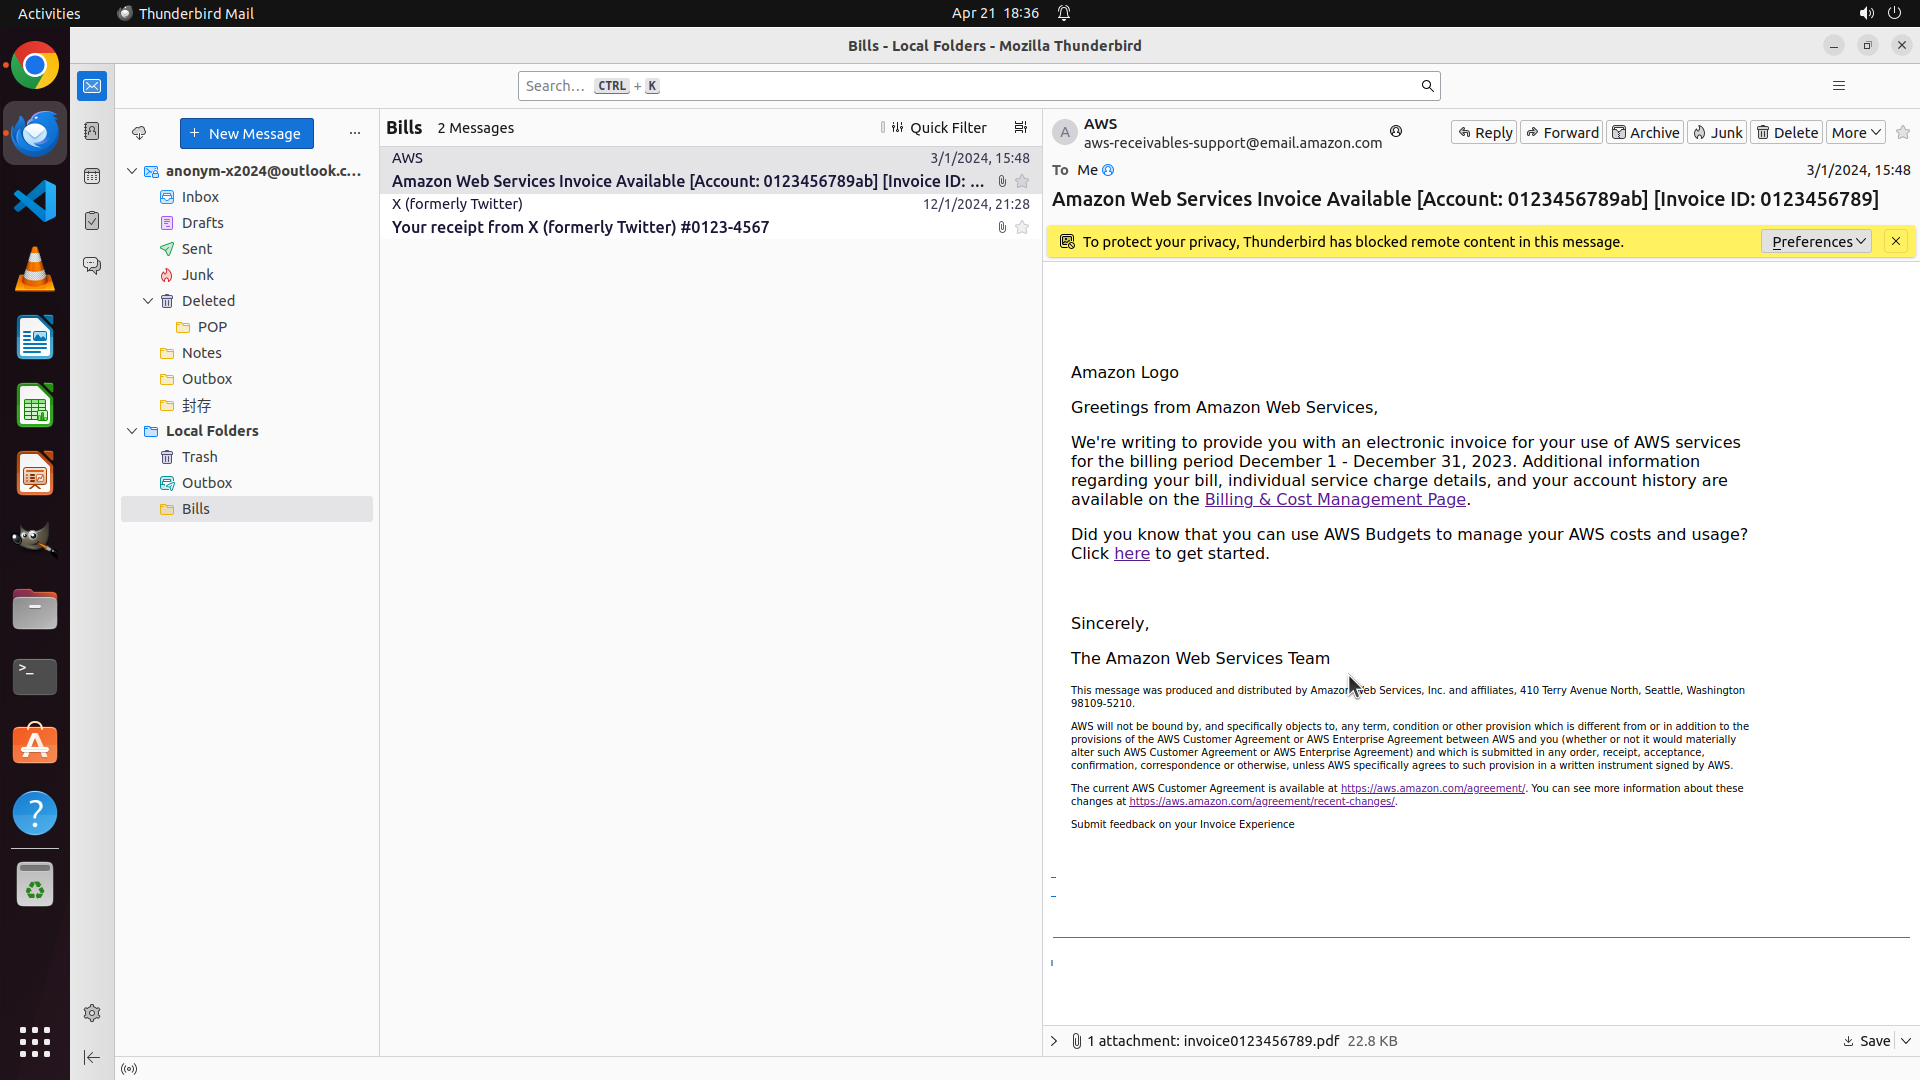1920x1080 pixels.
Task: Open Calendar space icon
Action: click(92, 176)
